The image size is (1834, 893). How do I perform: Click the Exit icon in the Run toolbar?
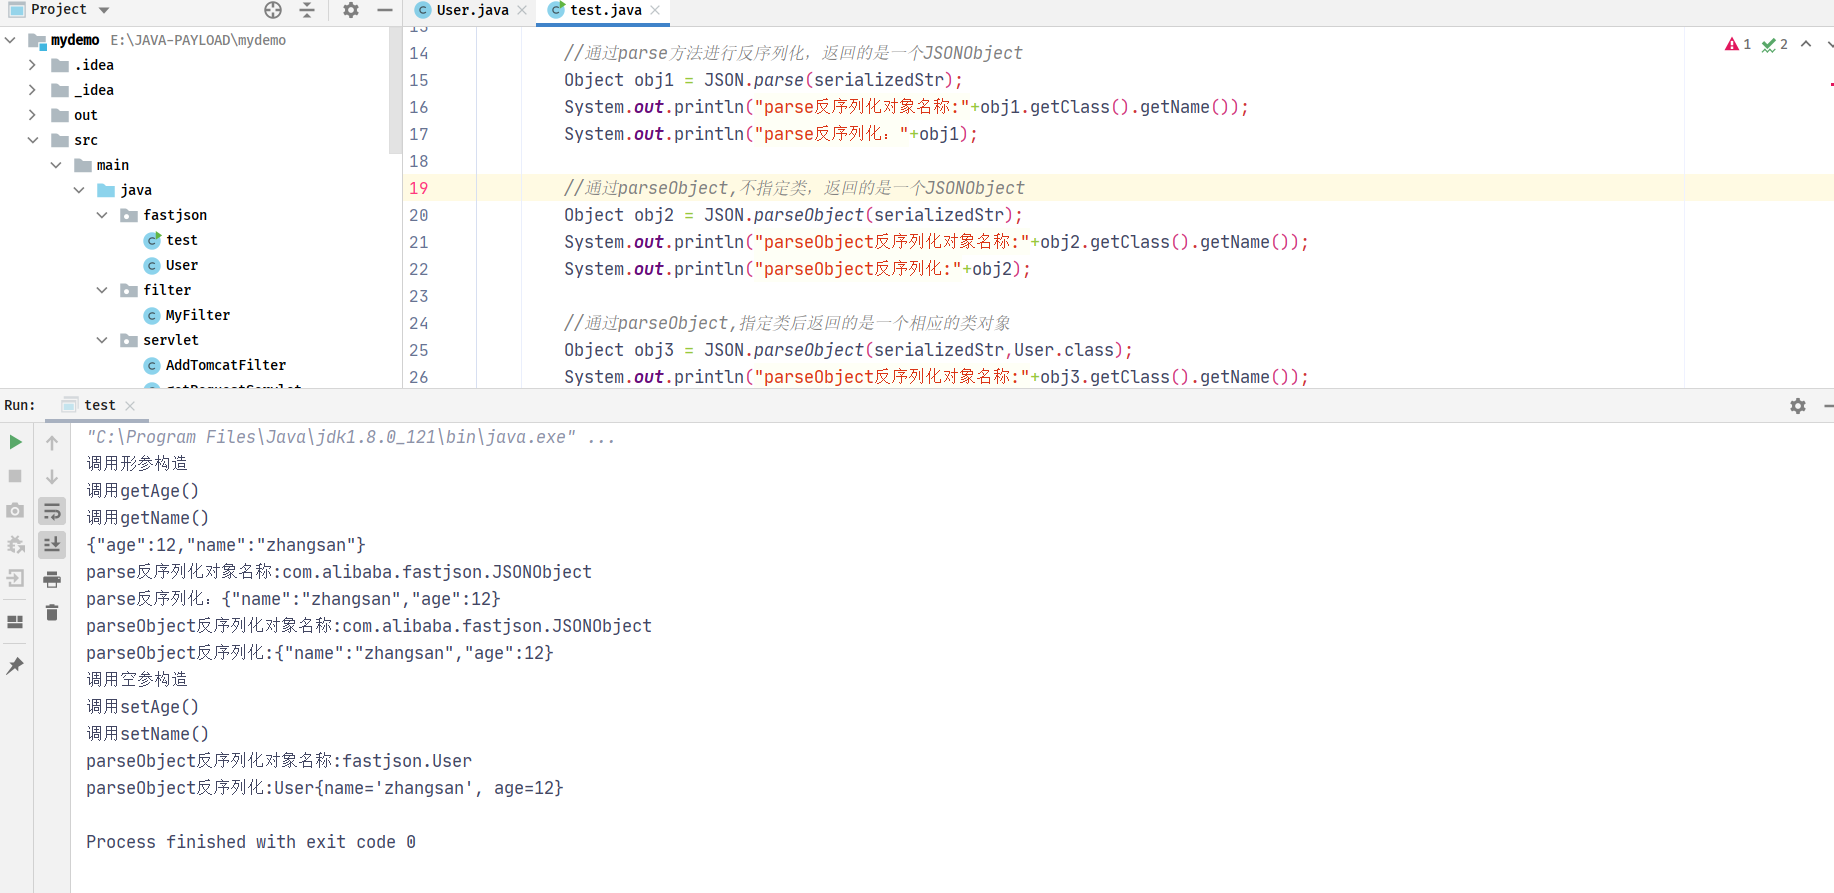15,578
